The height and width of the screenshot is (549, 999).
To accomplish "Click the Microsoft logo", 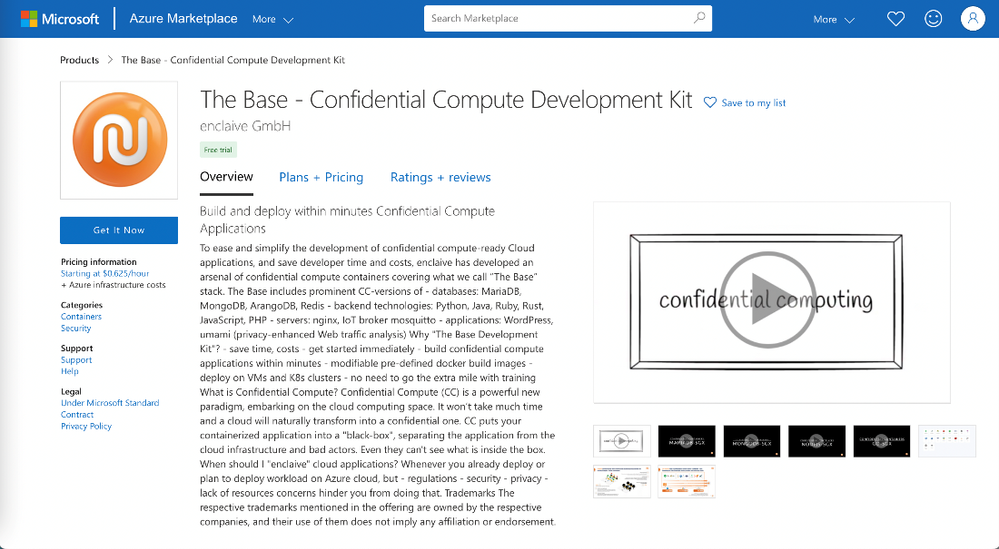I will pos(60,19).
